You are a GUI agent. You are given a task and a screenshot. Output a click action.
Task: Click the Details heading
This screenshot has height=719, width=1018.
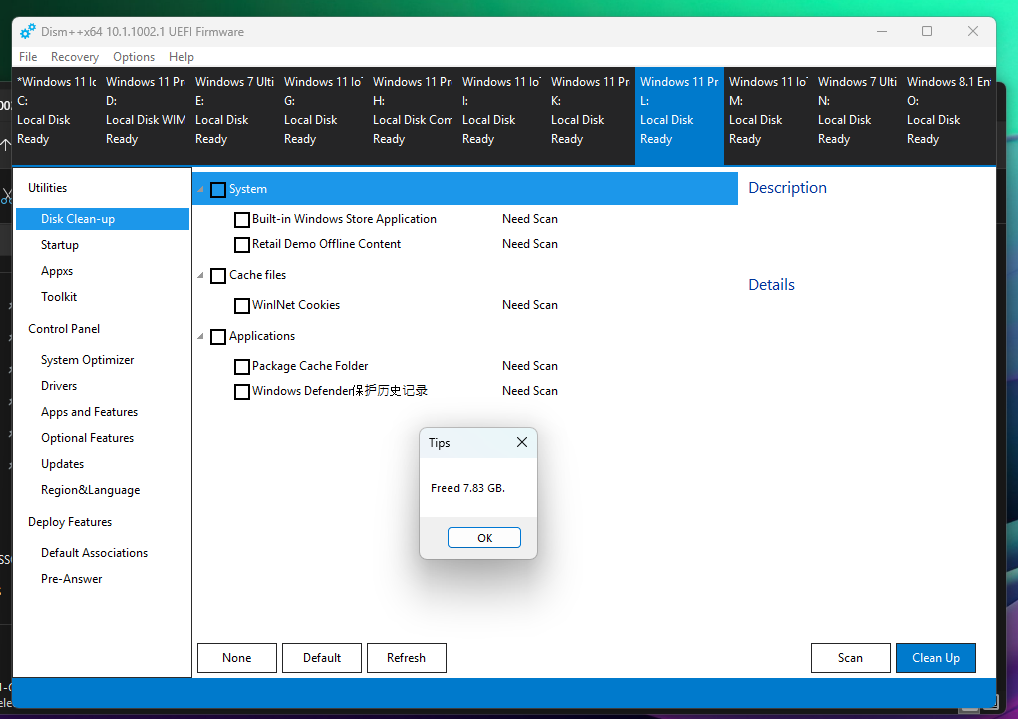(771, 284)
